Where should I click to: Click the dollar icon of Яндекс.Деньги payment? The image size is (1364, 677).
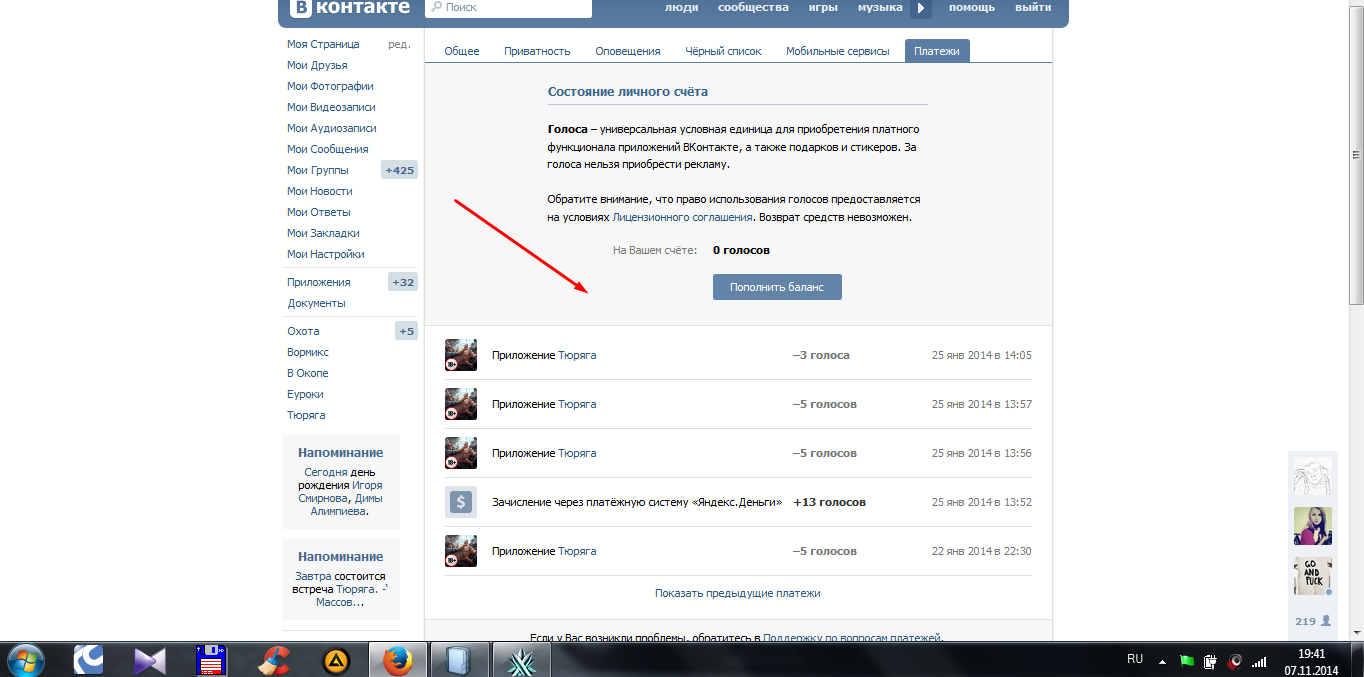pos(461,502)
